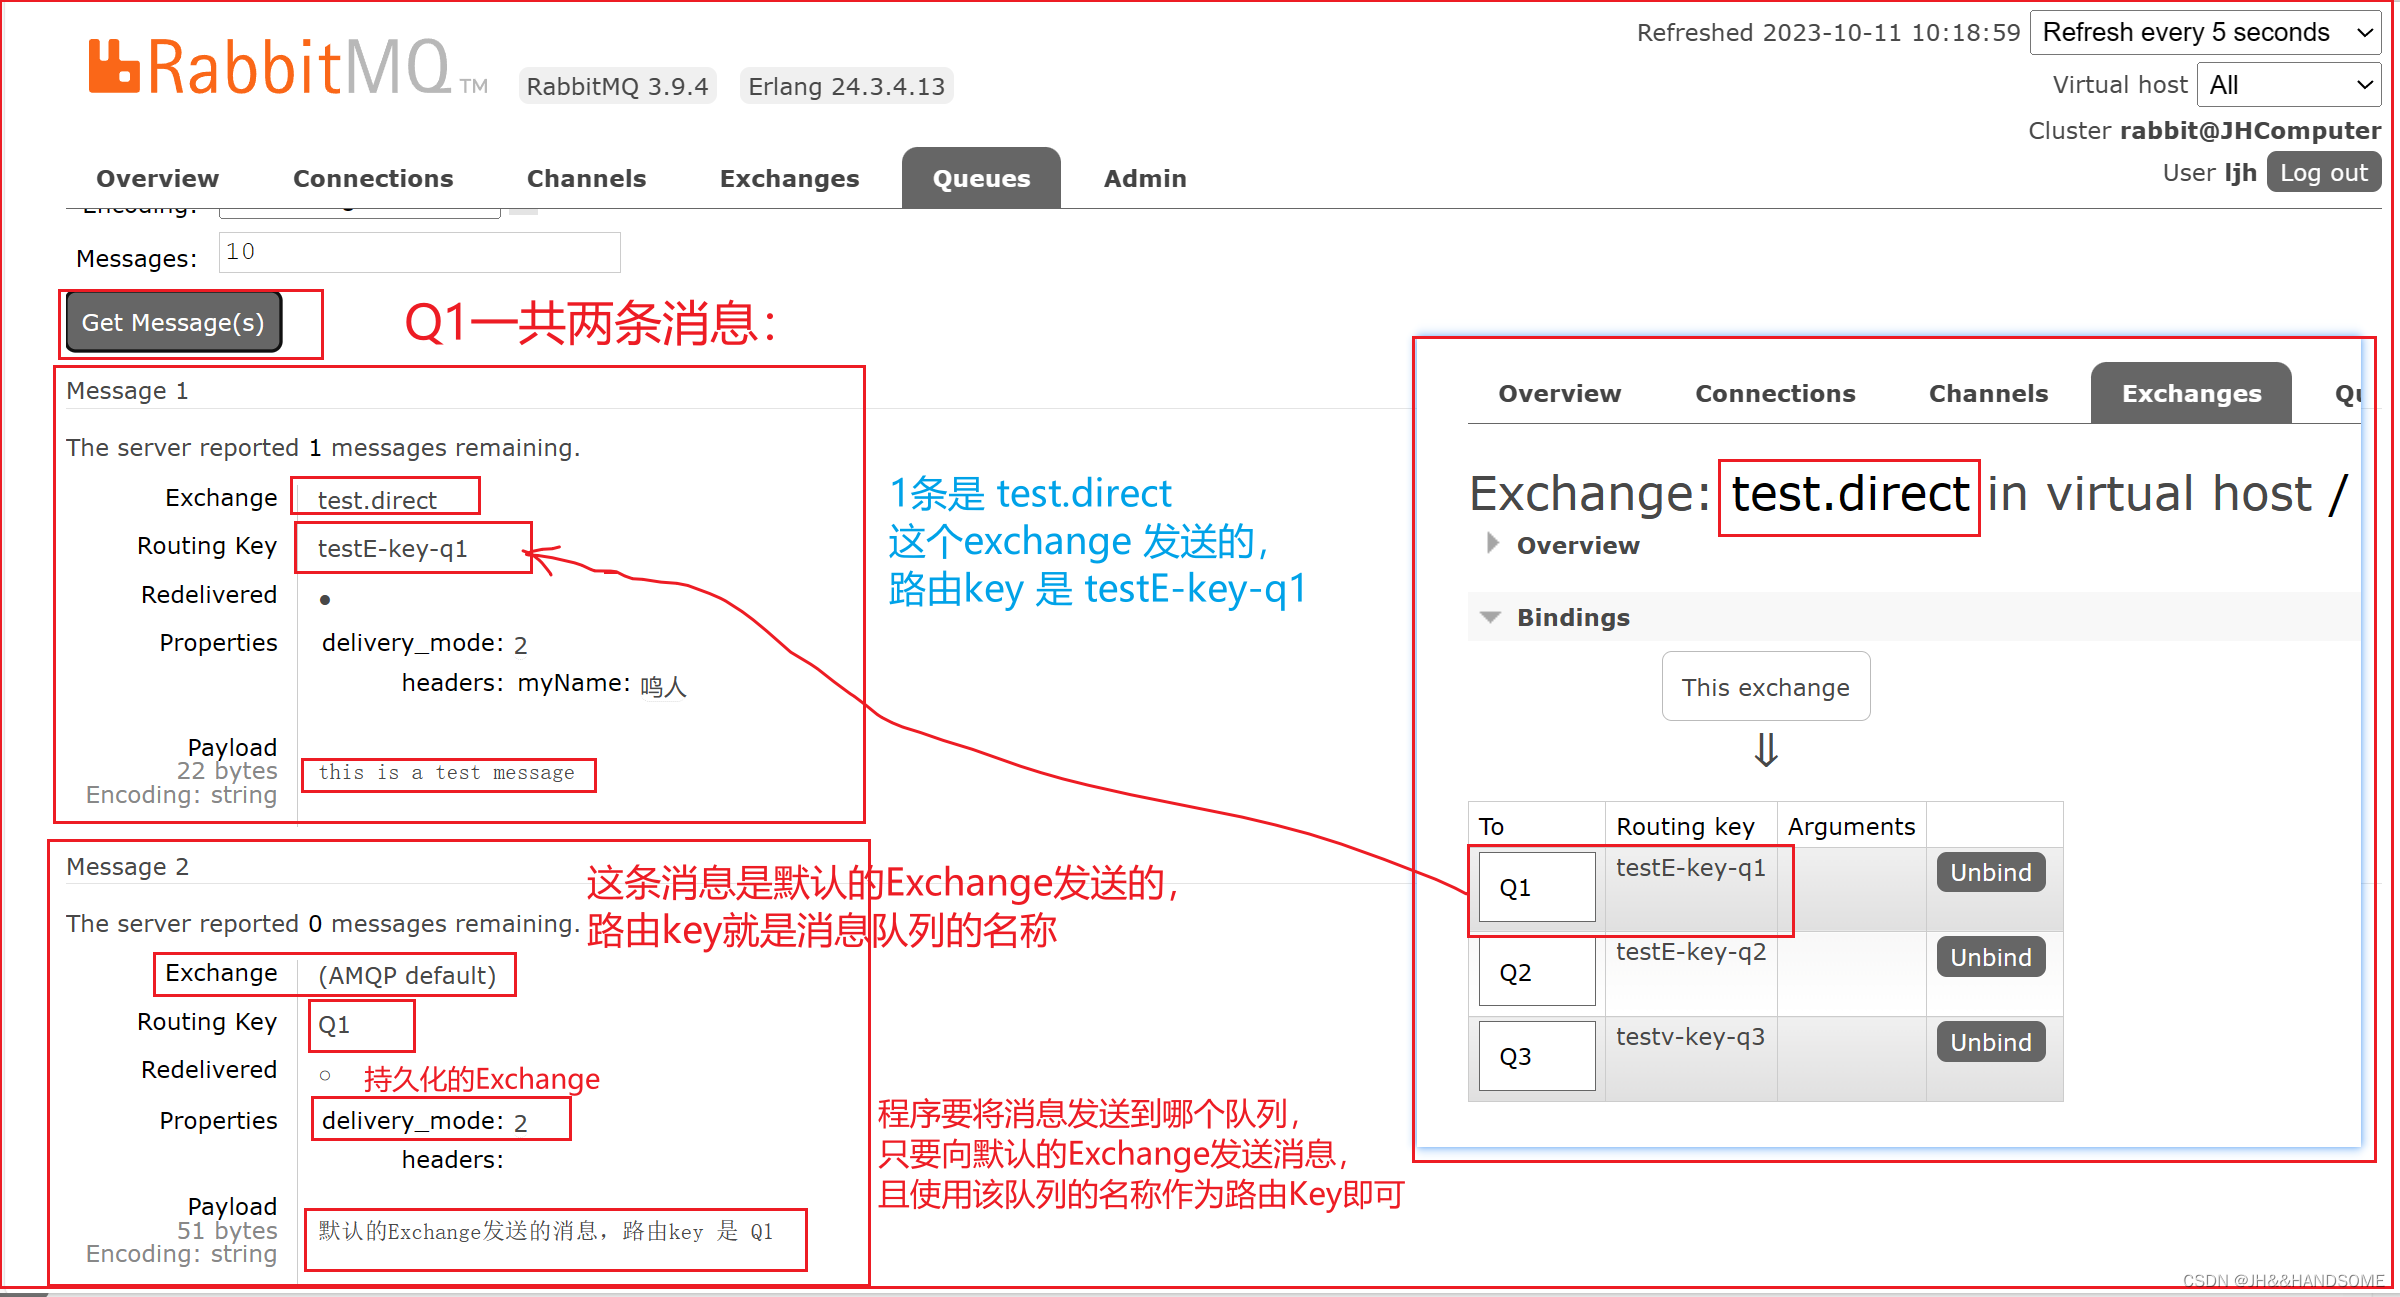Image resolution: width=2400 pixels, height=1297 pixels.
Task: Unbind the Q2 queue binding
Action: (1990, 957)
